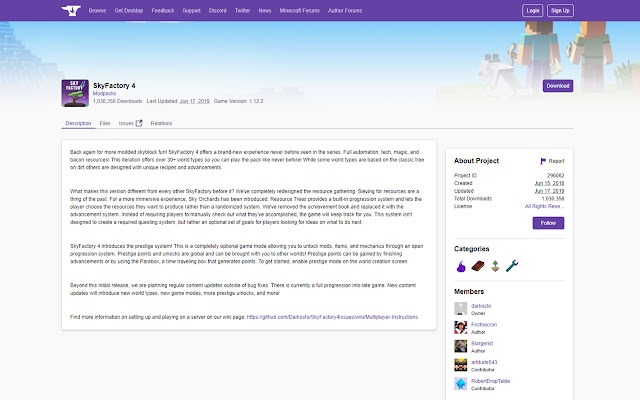
Task: Select the skyblock island arrows category icon
Action: (495, 266)
